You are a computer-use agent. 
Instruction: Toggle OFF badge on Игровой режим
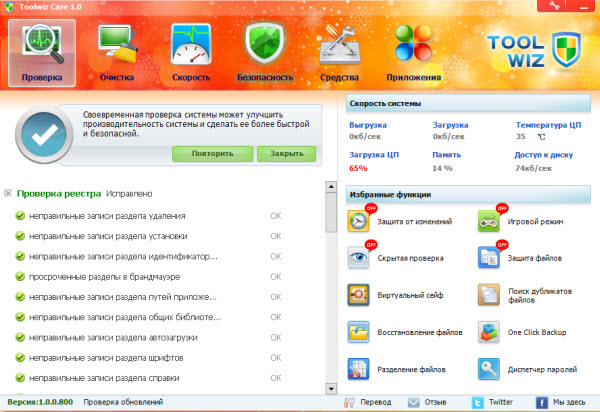point(502,208)
